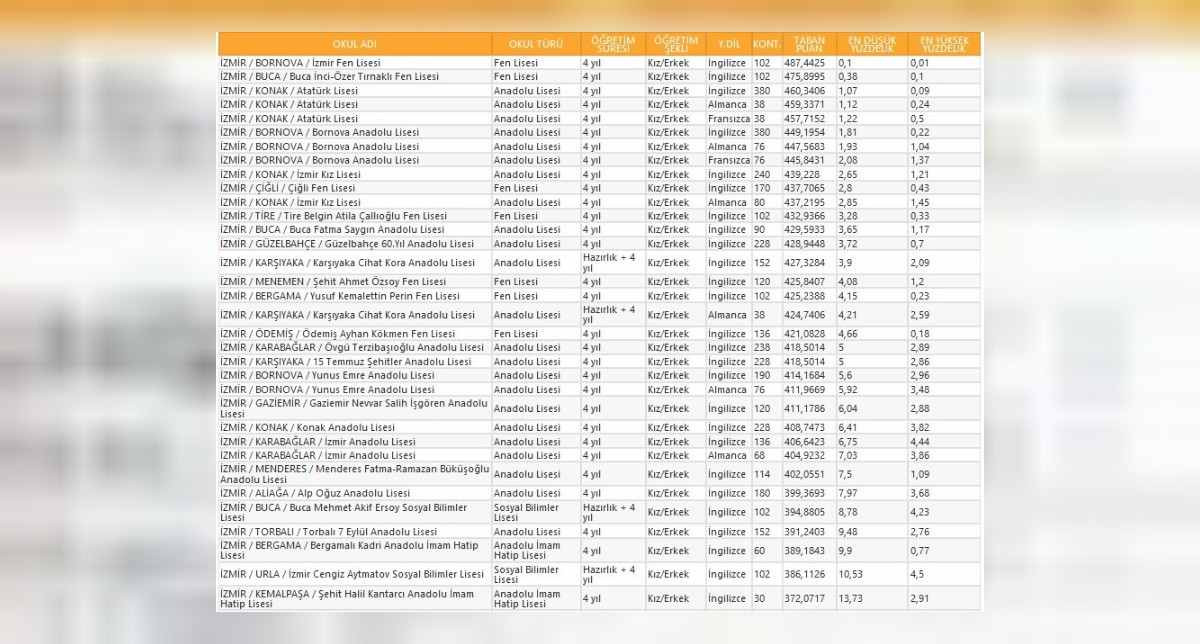1200x644 pixels.
Task: Select the base score 447,5683
Action: [x=804, y=147]
